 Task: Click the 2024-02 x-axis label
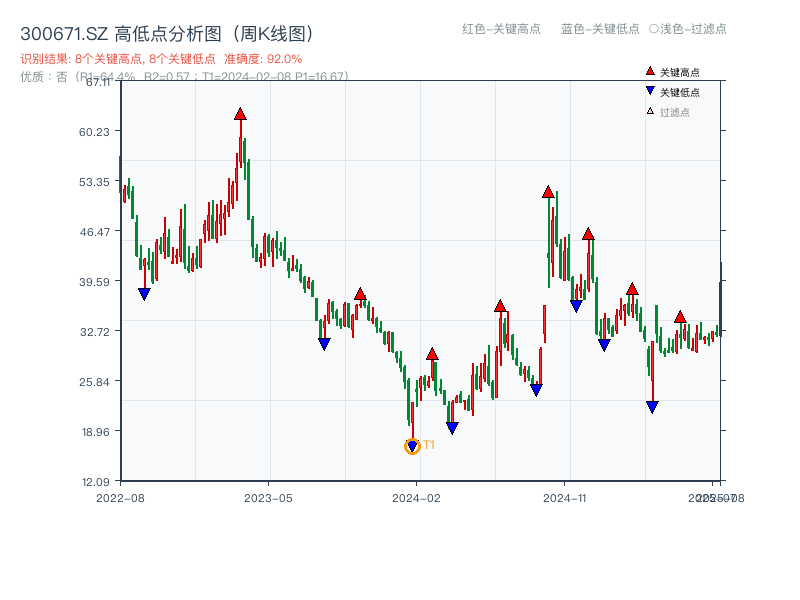coord(416,498)
